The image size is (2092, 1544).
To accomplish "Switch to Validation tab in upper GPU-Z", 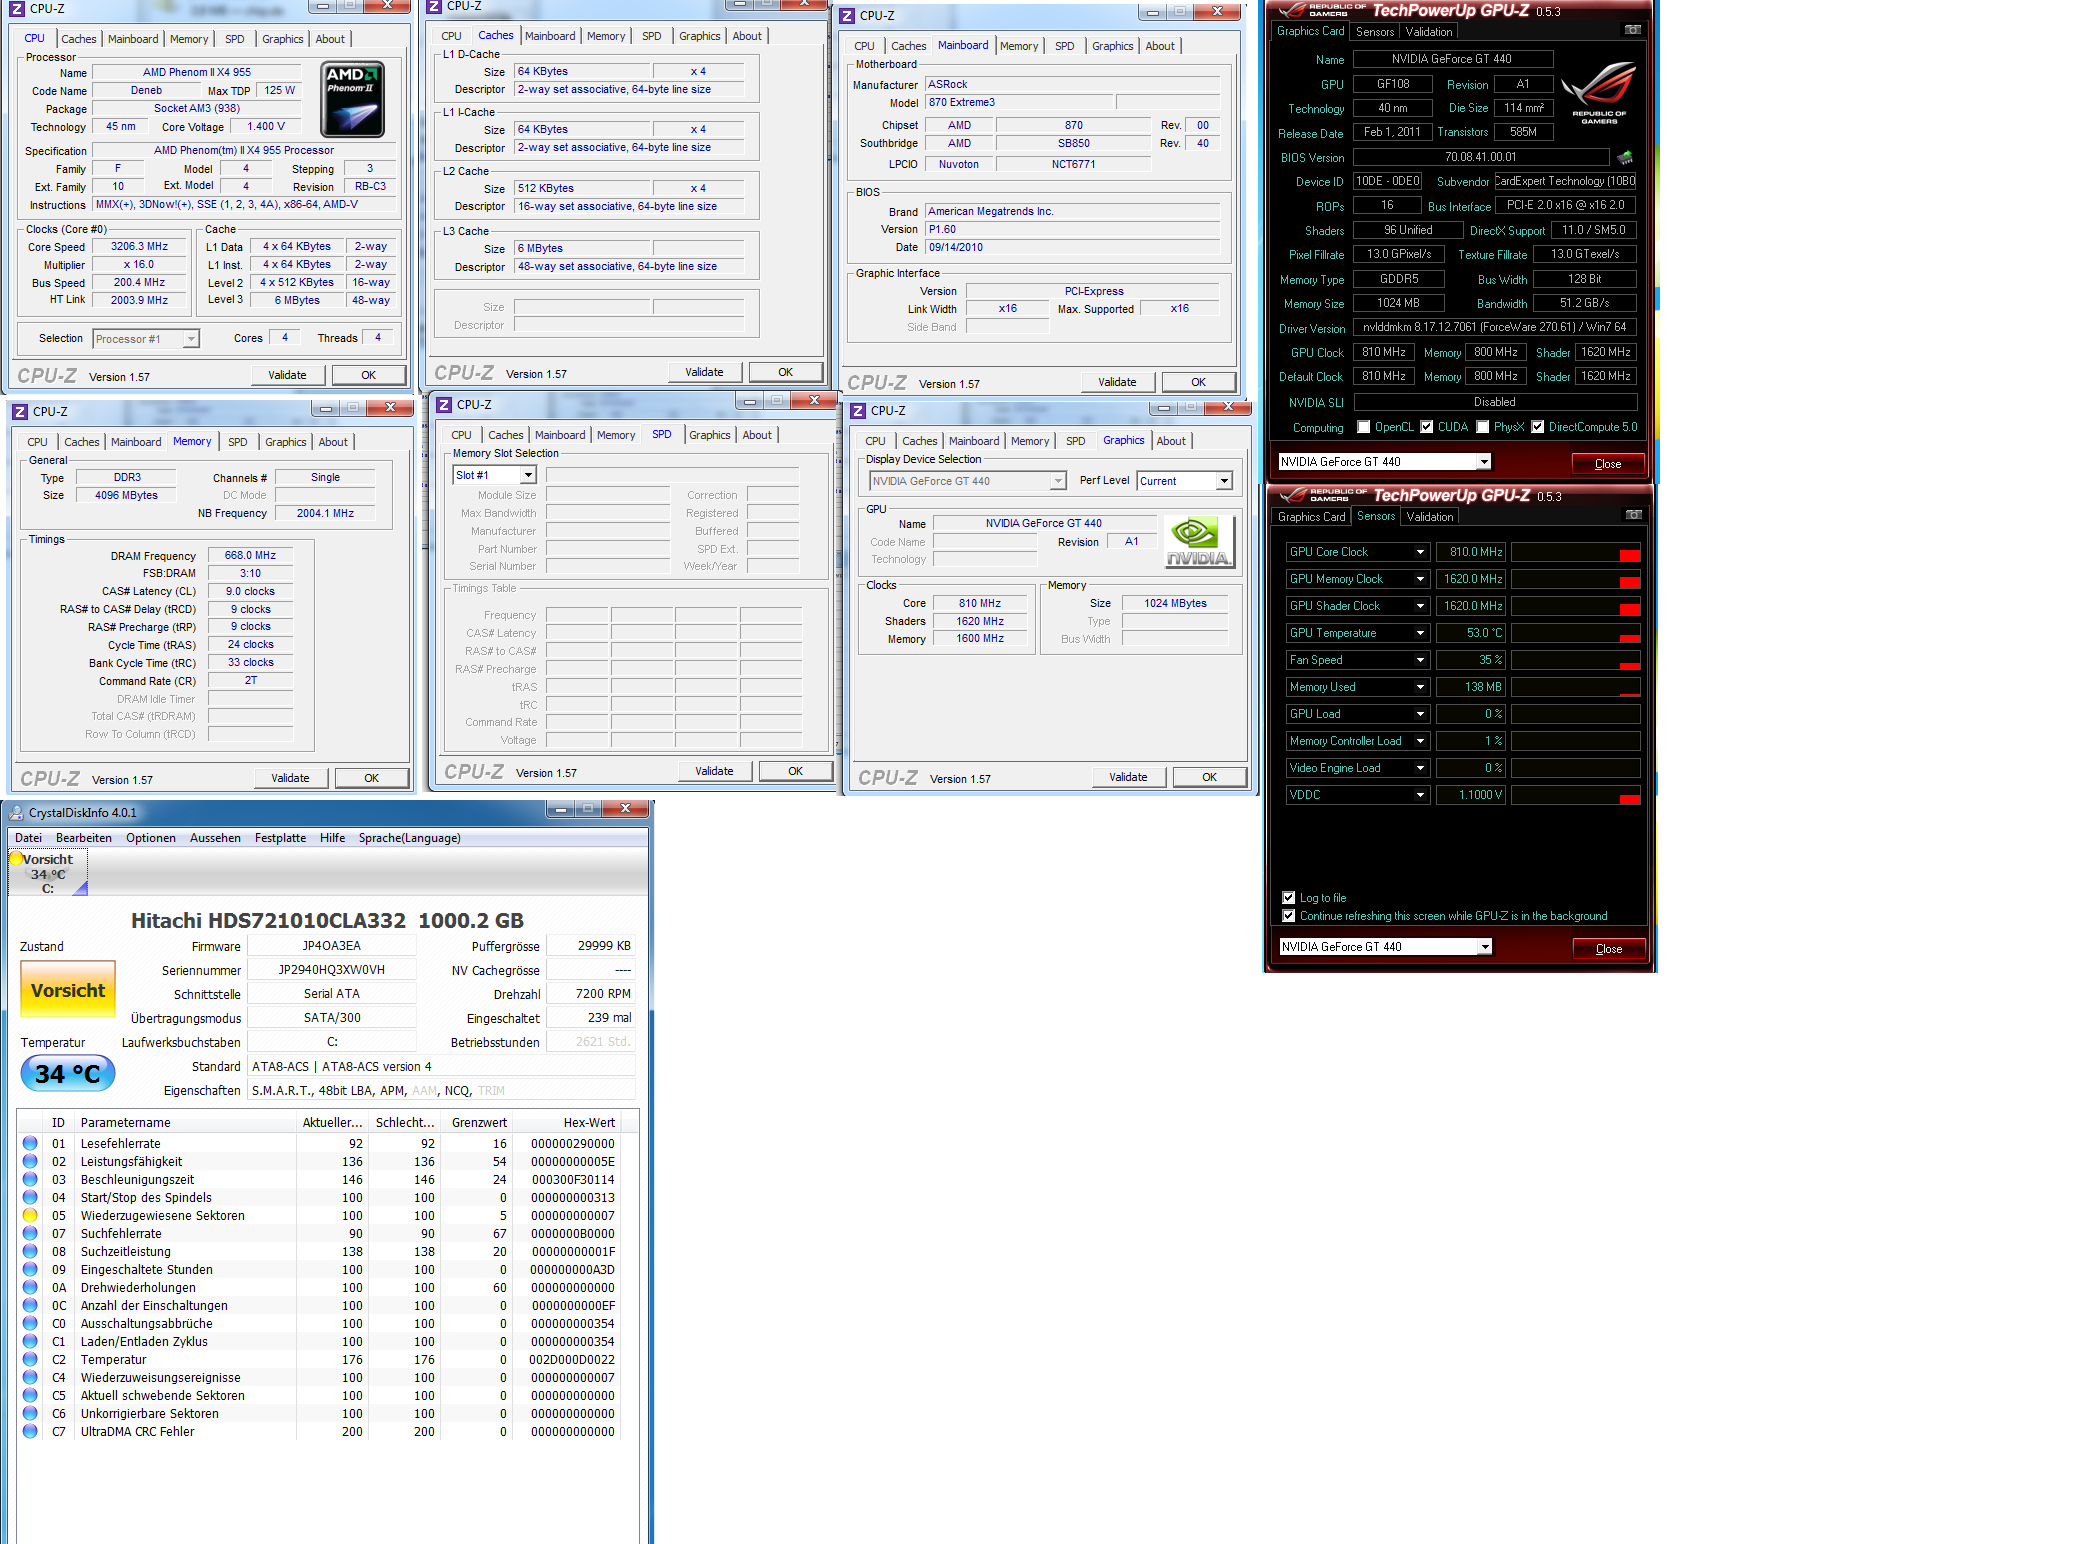I will 1428,32.
